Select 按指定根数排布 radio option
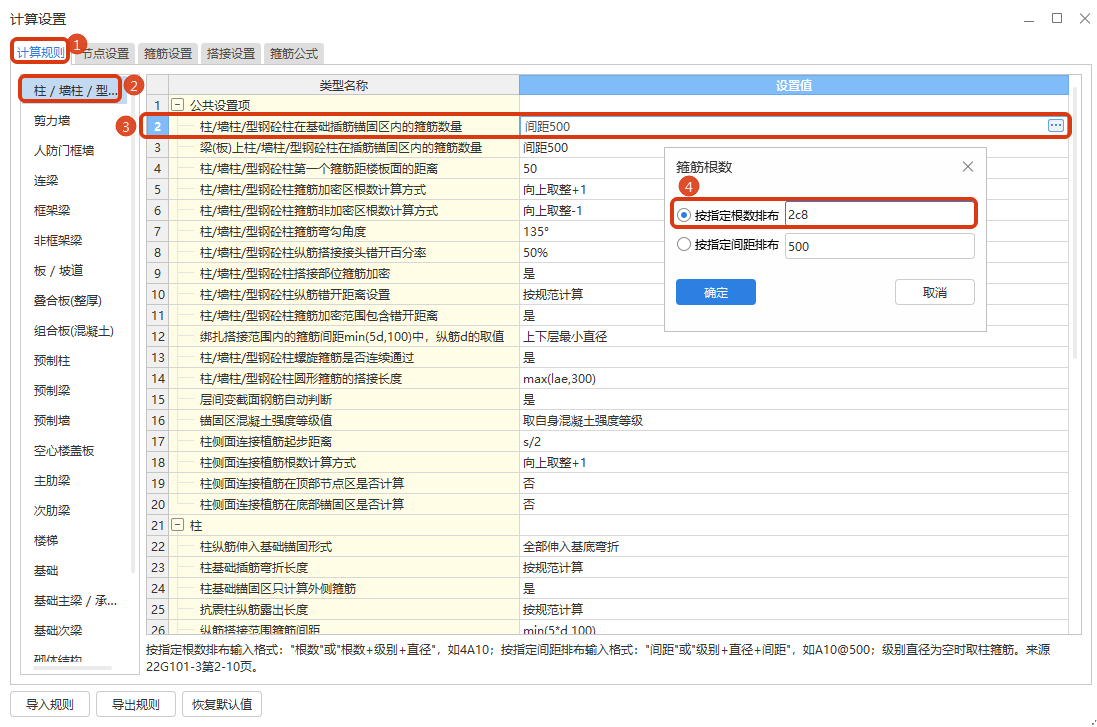1097x727 pixels. (684, 215)
